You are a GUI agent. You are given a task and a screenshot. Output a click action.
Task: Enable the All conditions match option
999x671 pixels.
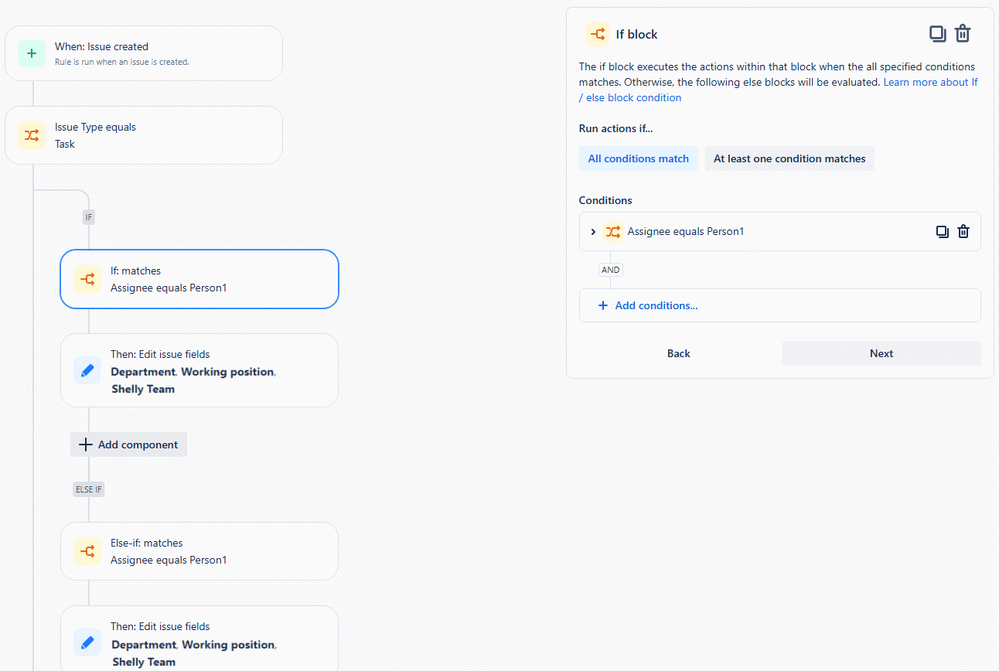tap(638, 158)
